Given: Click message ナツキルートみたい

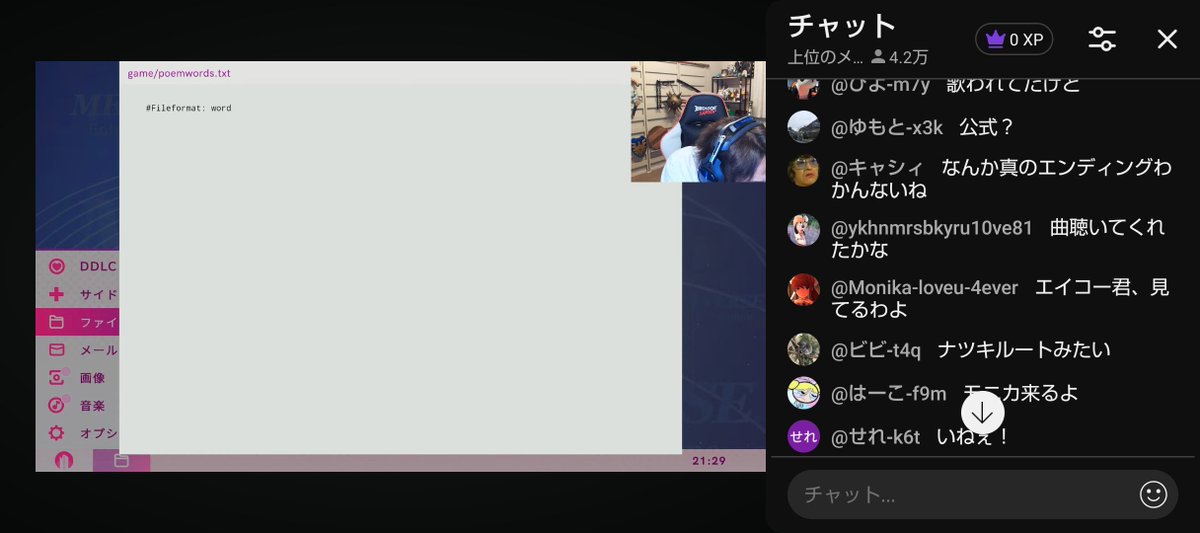Looking at the screenshot, I should (x=1024, y=349).
